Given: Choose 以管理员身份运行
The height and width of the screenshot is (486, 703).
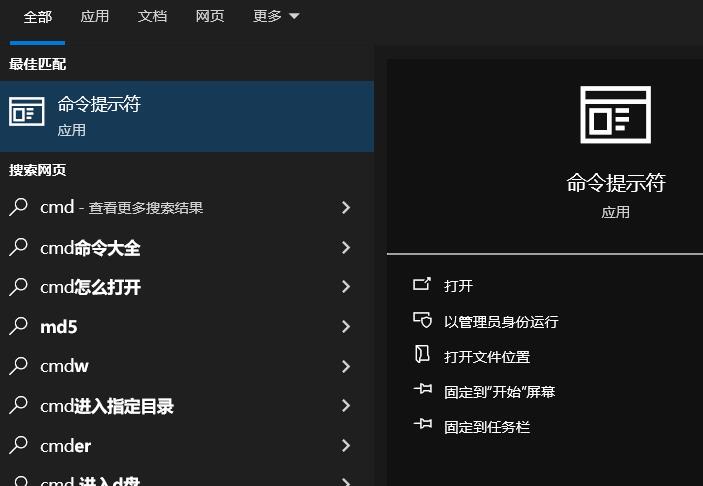Looking at the screenshot, I should (x=501, y=321).
